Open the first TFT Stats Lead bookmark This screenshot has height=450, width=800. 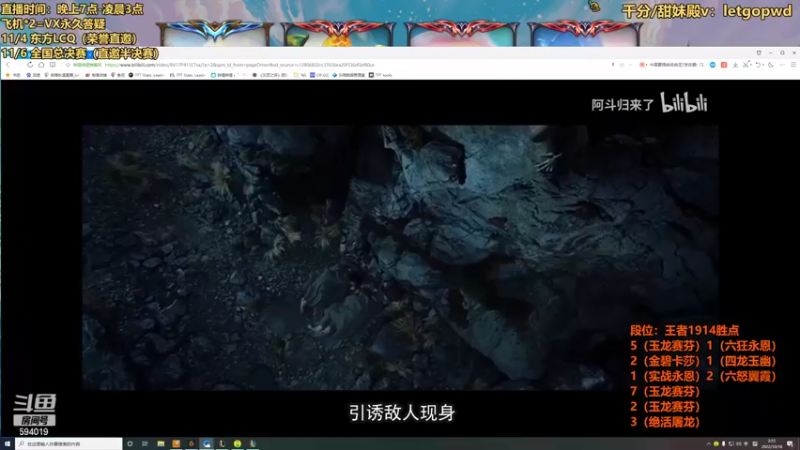[146, 75]
